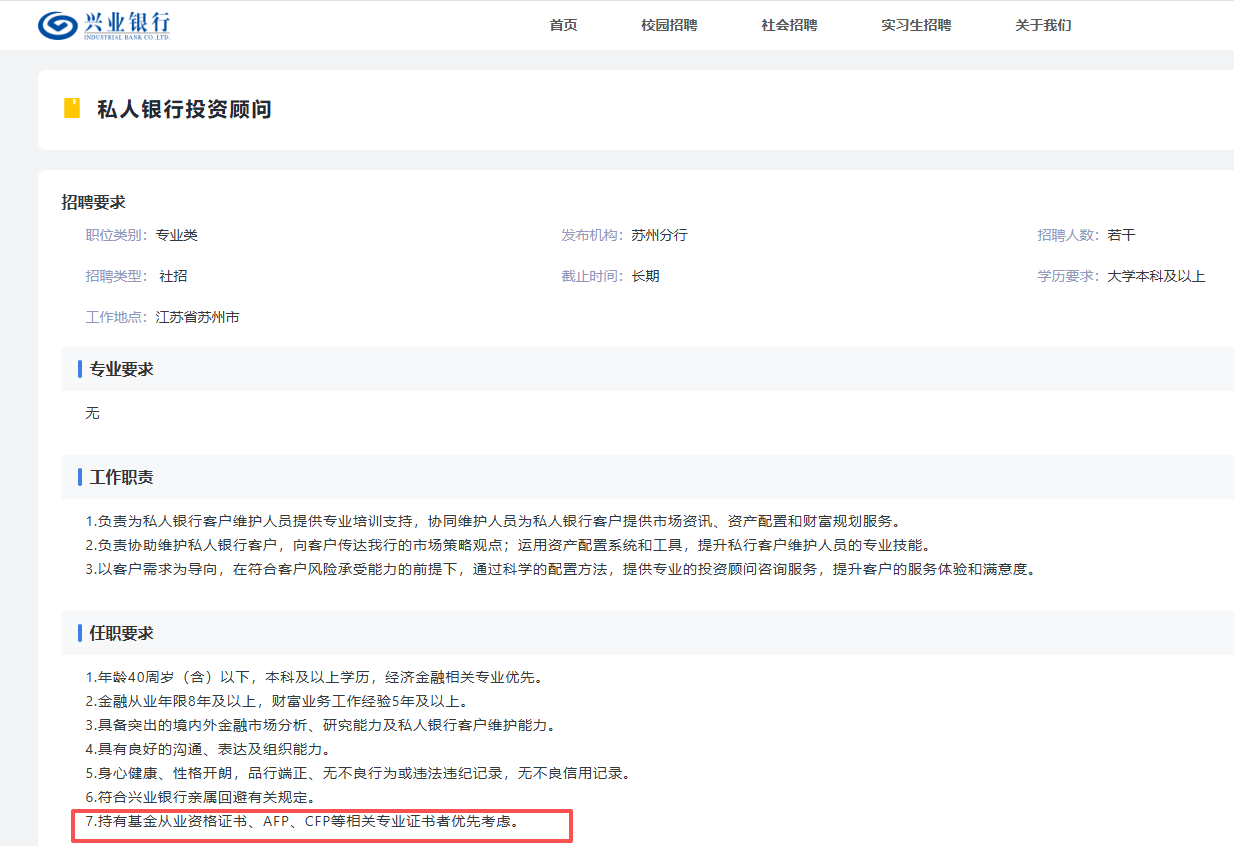Click the 招聘要求 section heading
The width and height of the screenshot is (1234, 846).
[x=93, y=202]
